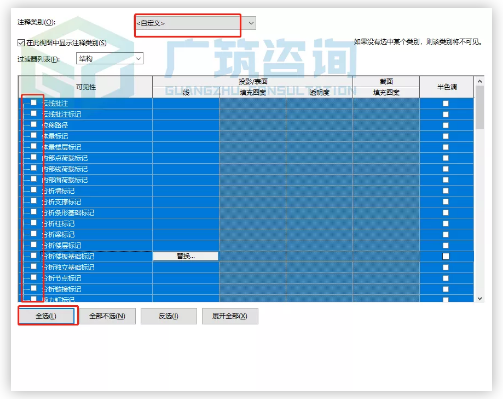Image resolution: width=503 pixels, height=399 pixels.
Task: Check visibility box for 云线批注 row
Action: [33, 103]
